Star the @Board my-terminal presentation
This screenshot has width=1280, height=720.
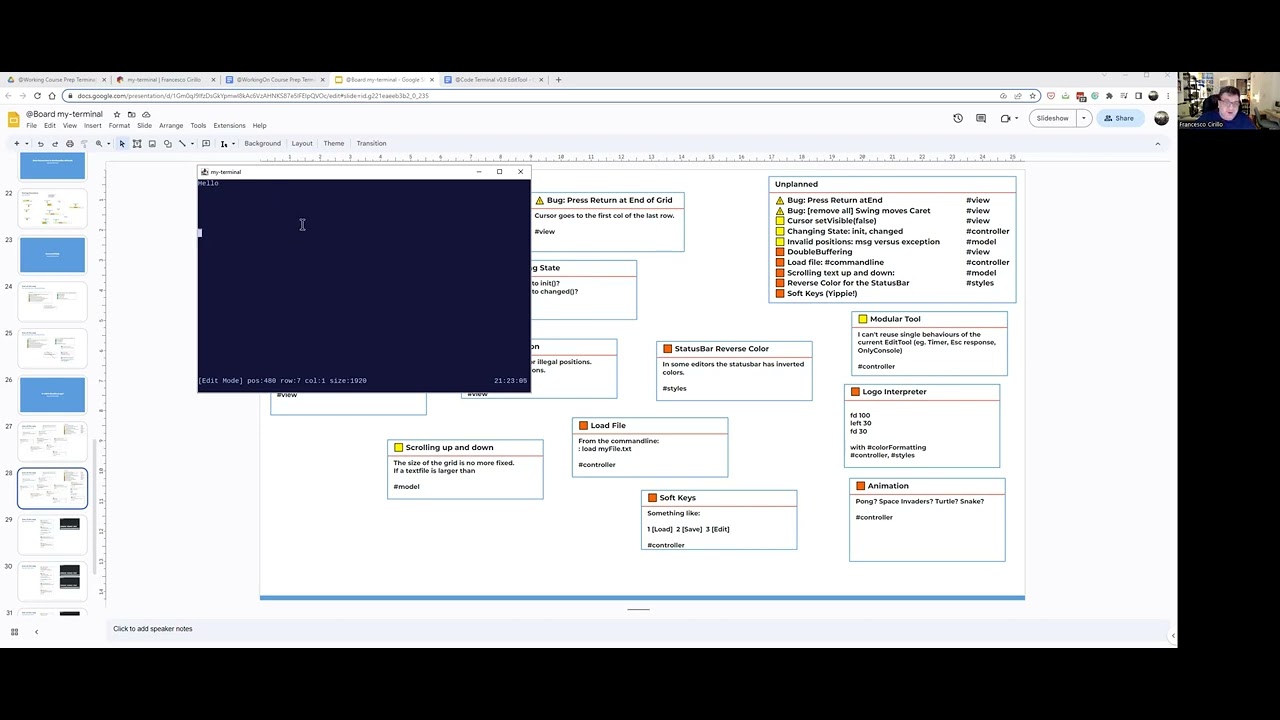[116, 114]
